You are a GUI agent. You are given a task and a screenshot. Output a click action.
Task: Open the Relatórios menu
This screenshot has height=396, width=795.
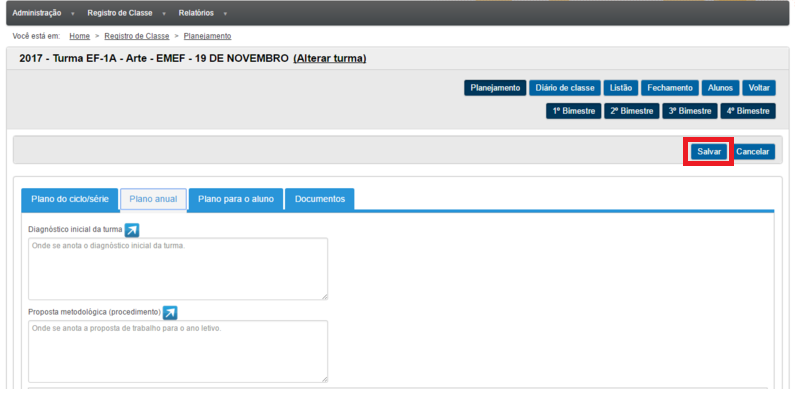(x=196, y=13)
